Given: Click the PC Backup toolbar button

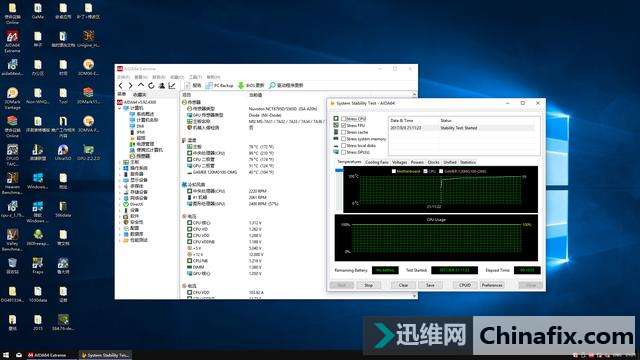Looking at the screenshot, I should tap(219, 85).
